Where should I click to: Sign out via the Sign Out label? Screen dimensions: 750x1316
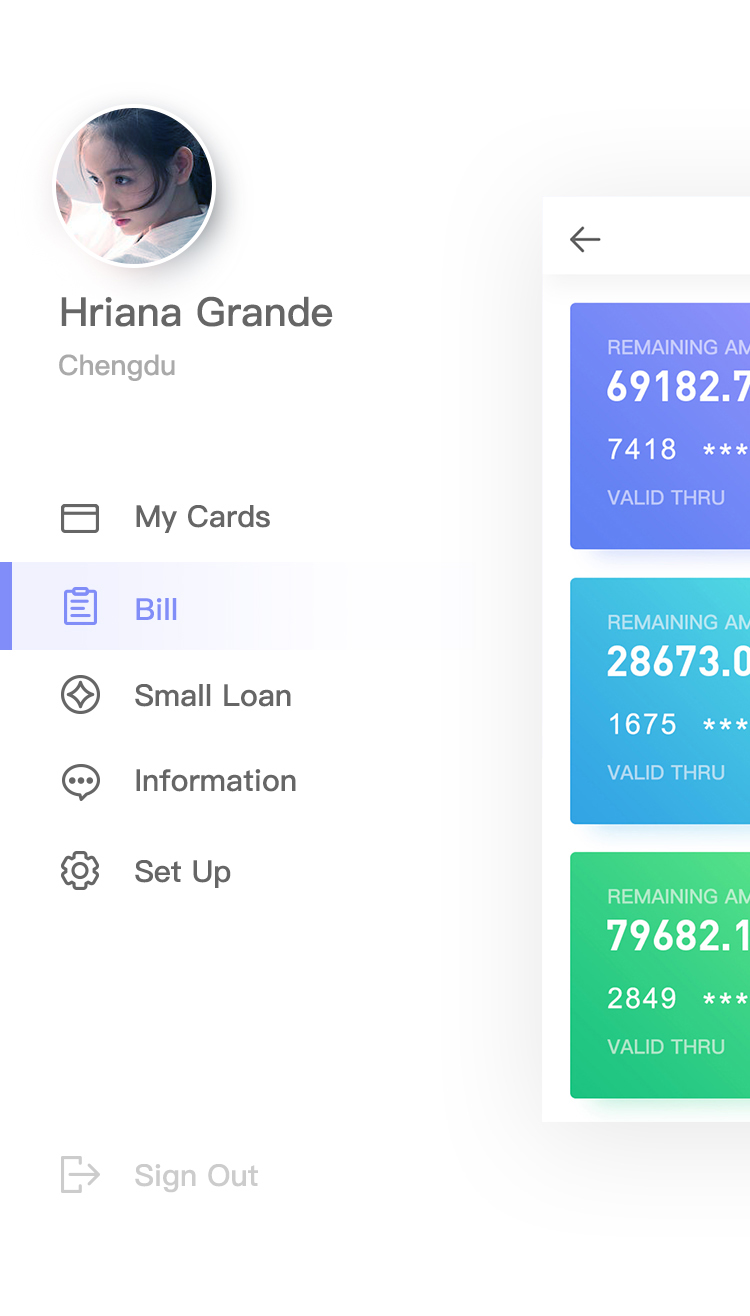click(x=196, y=1175)
